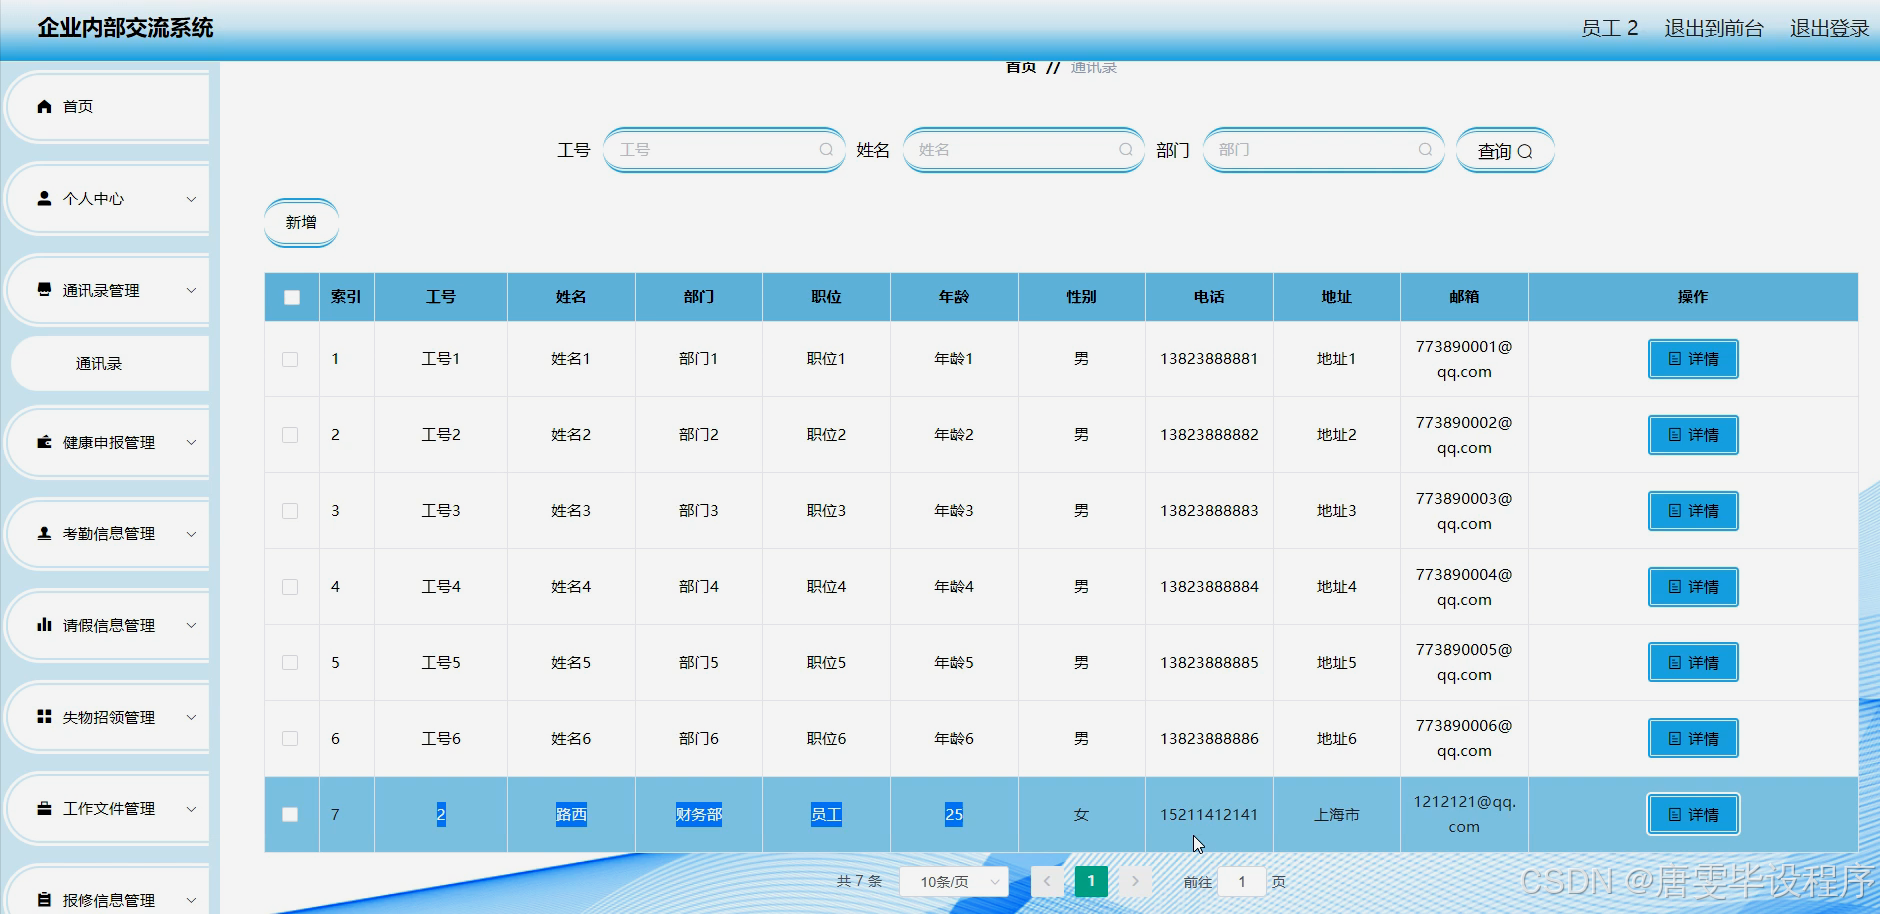Click the phone number 15211412141
This screenshot has width=1880, height=914.
[x=1209, y=815]
